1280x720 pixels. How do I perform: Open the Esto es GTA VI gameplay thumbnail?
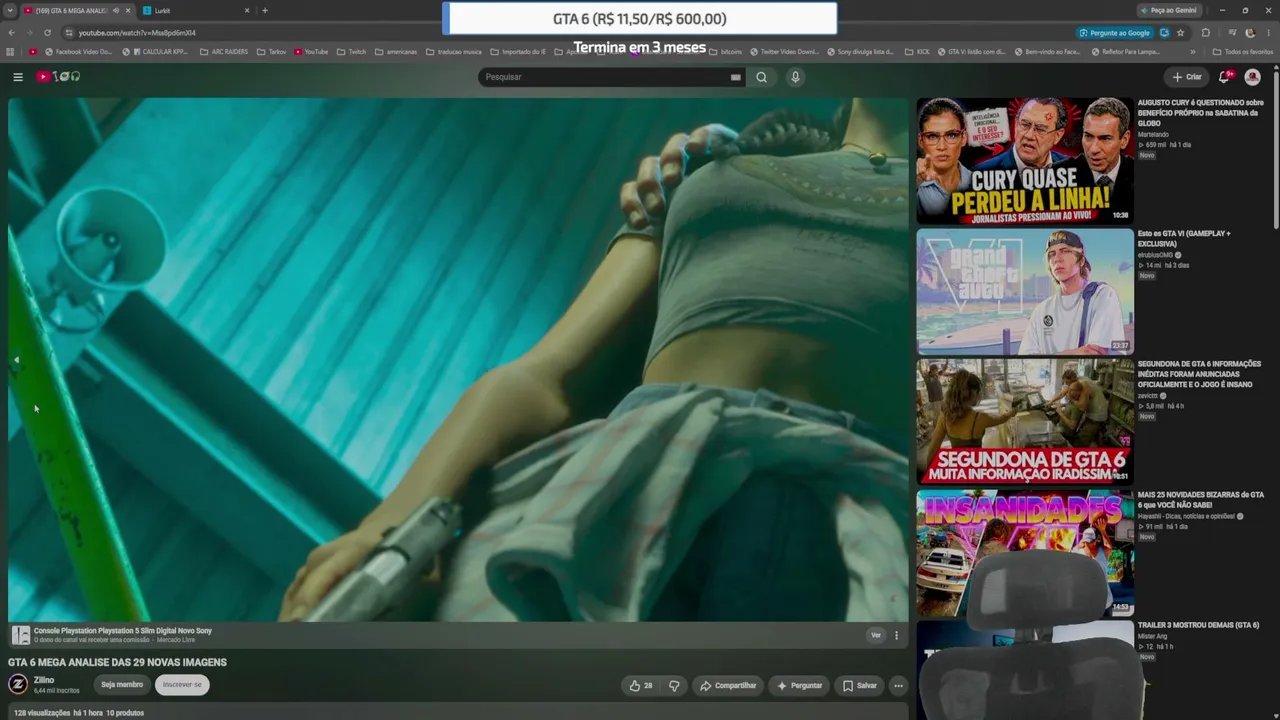(1025, 291)
